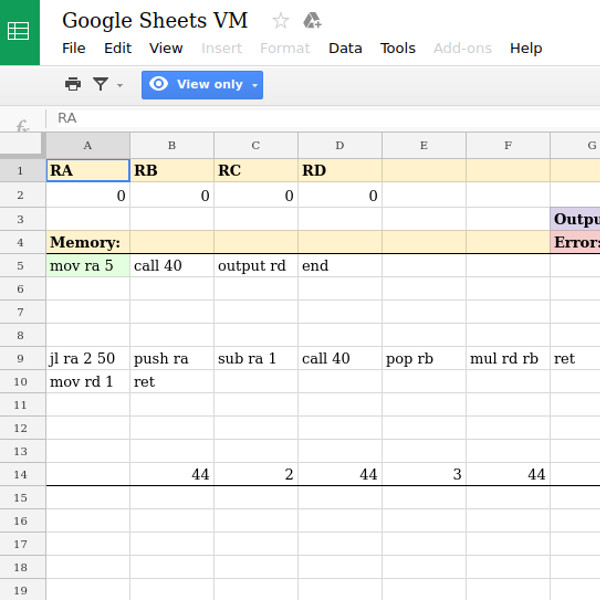Open the Tools menu
This screenshot has height=600, width=600.
[397, 48]
